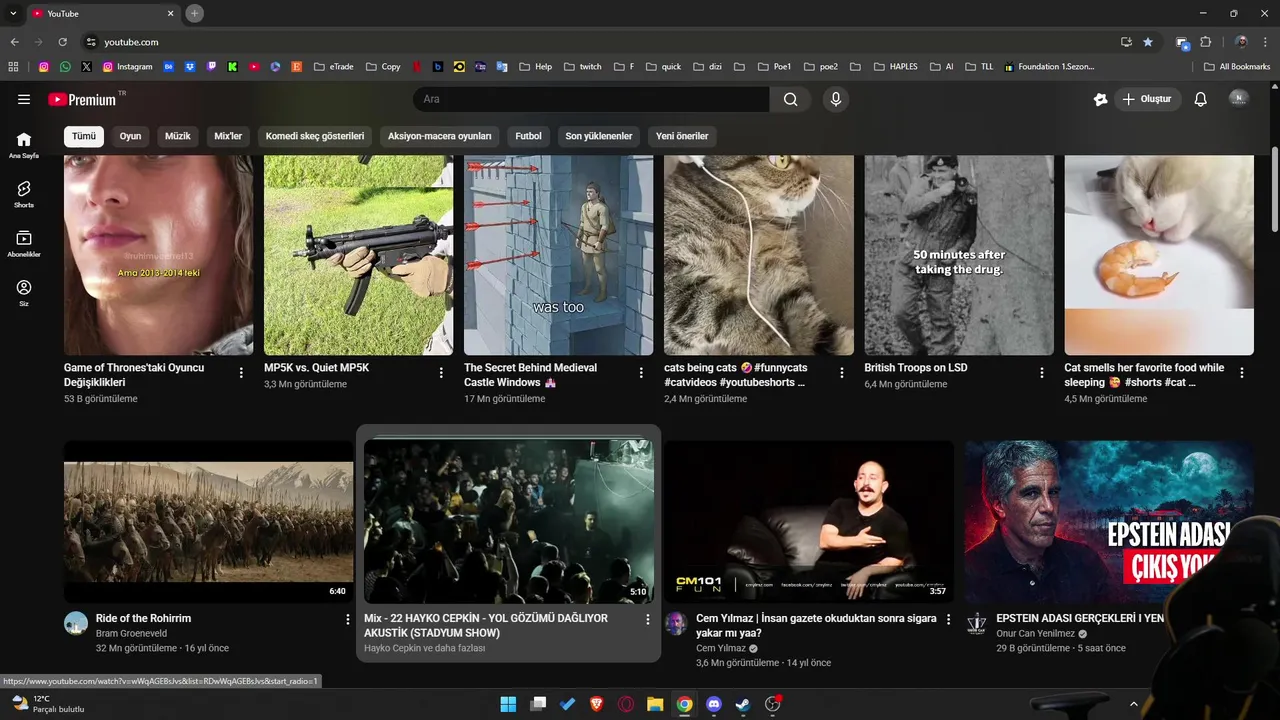
Task: Open the British Troops on LSD thumbnail
Action: [x=959, y=255]
